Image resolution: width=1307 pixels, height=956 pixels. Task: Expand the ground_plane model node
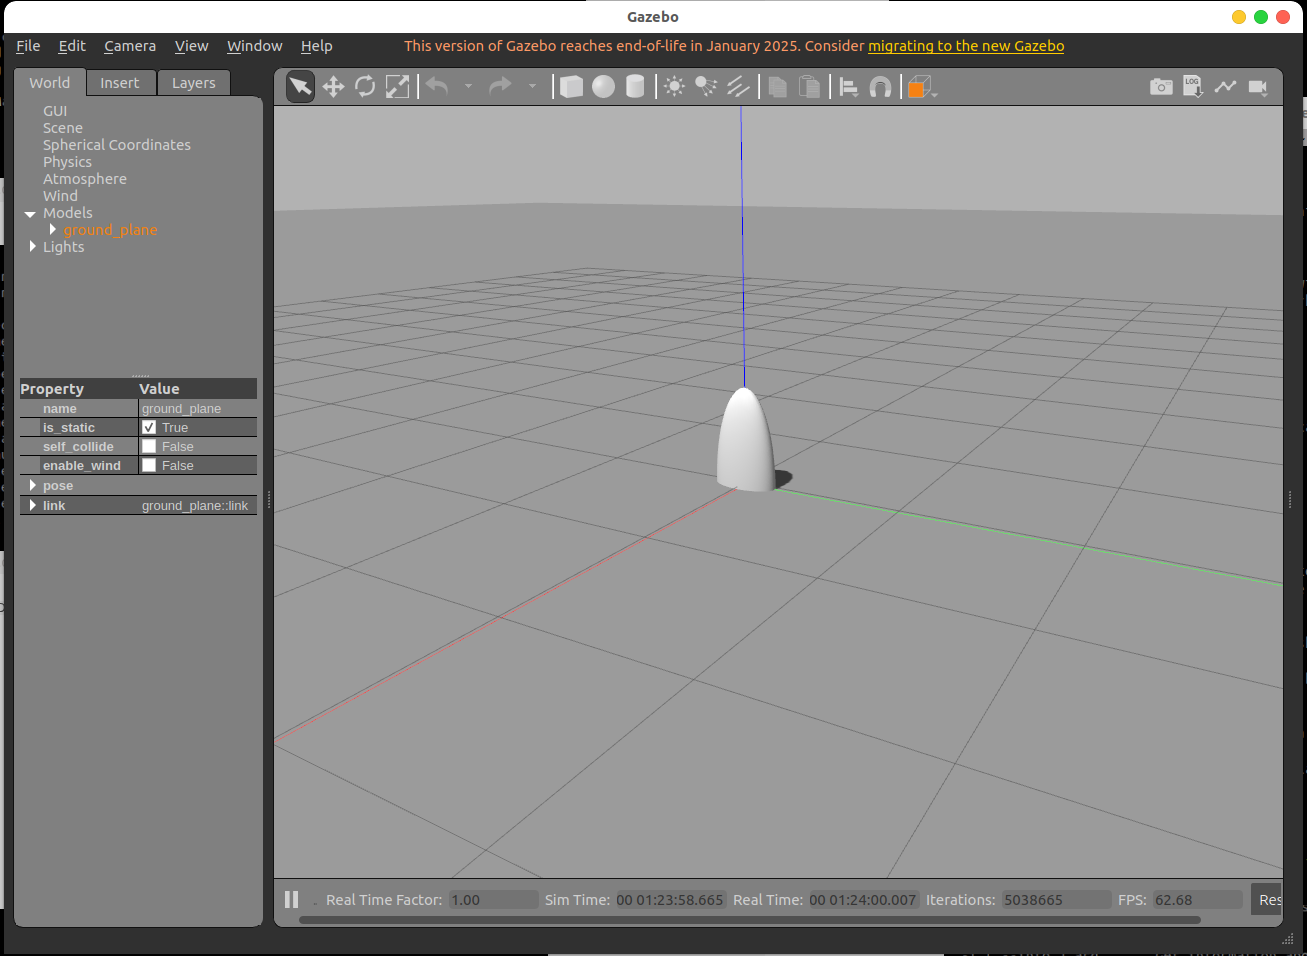pyautogui.click(x=53, y=230)
